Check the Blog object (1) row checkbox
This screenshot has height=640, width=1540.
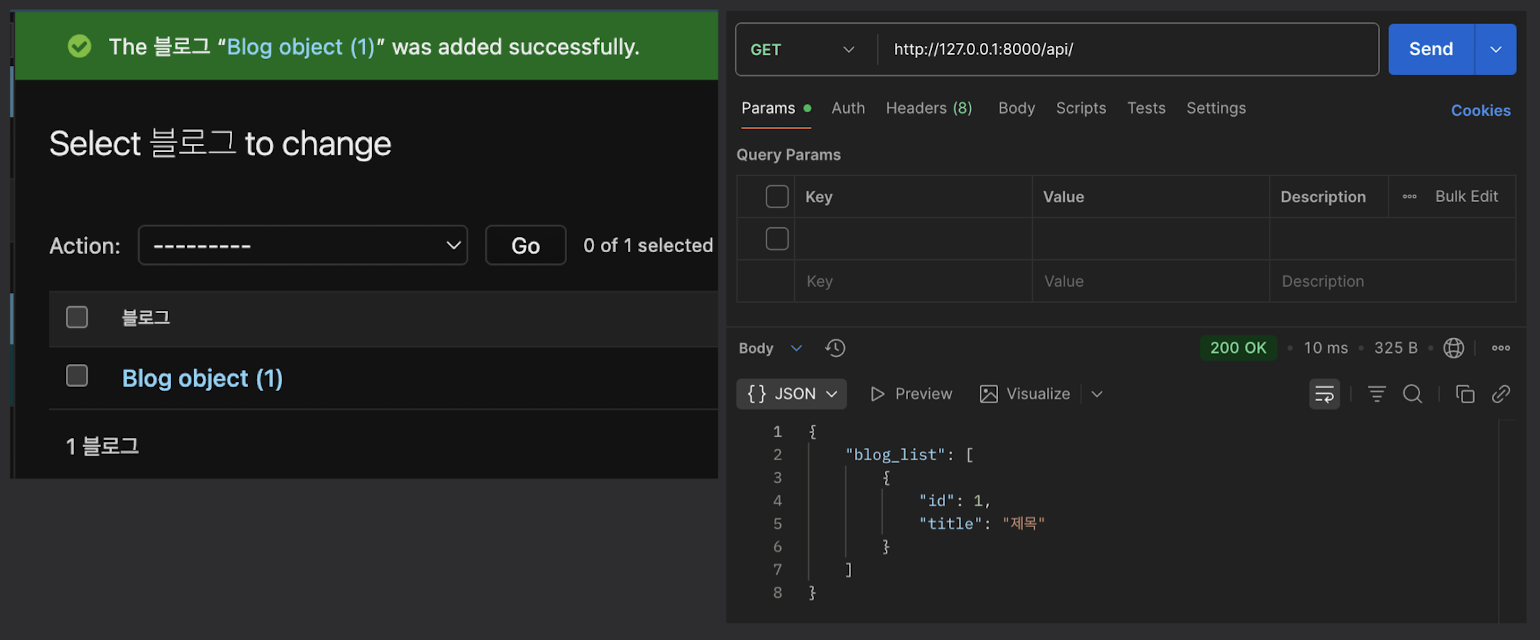click(77, 376)
